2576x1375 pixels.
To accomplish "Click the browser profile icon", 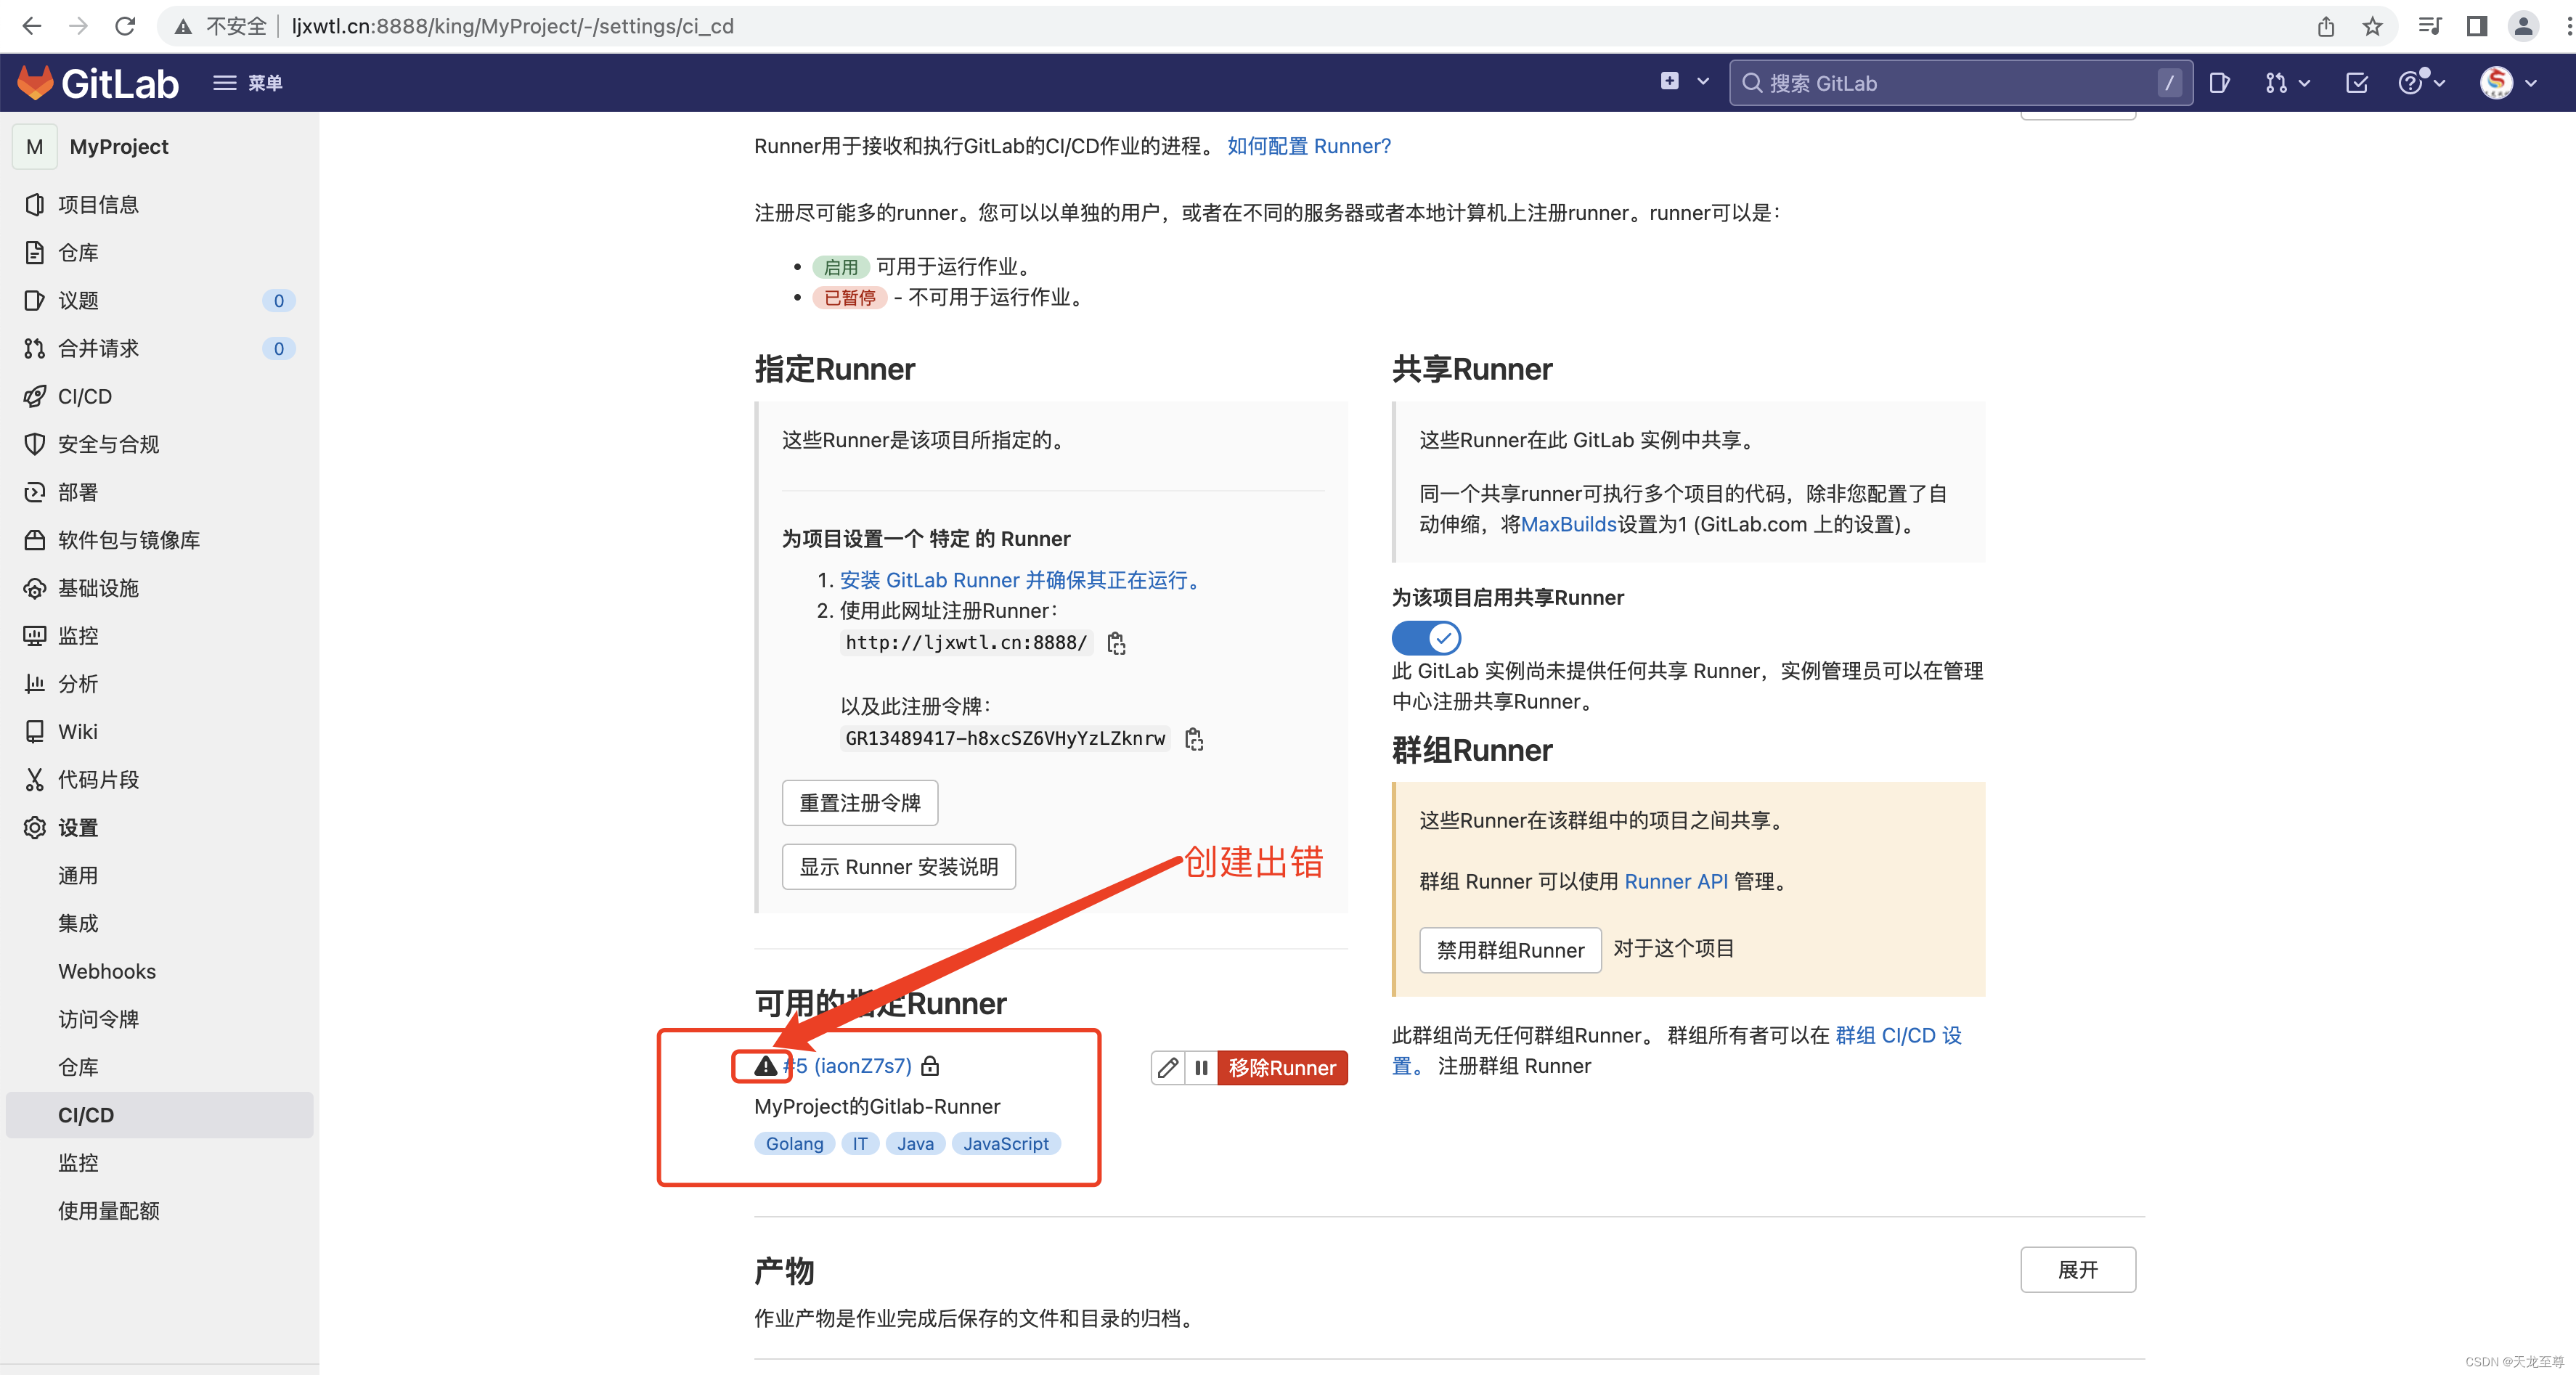I will click(x=2524, y=26).
